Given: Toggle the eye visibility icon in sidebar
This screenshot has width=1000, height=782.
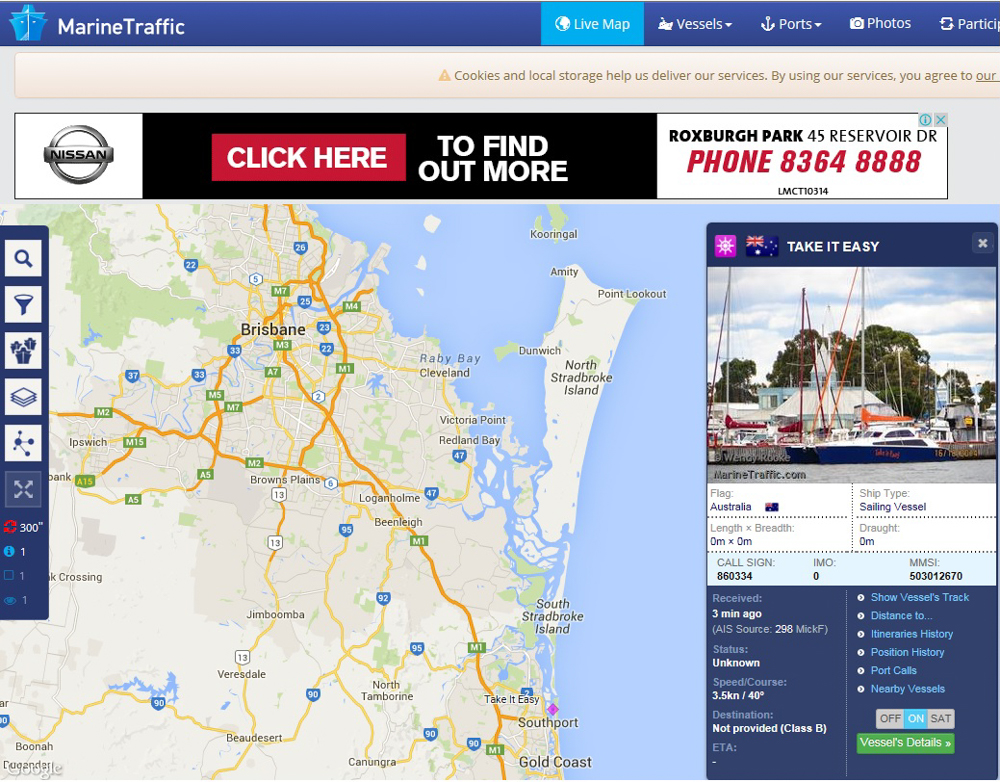Looking at the screenshot, I should tap(10, 600).
